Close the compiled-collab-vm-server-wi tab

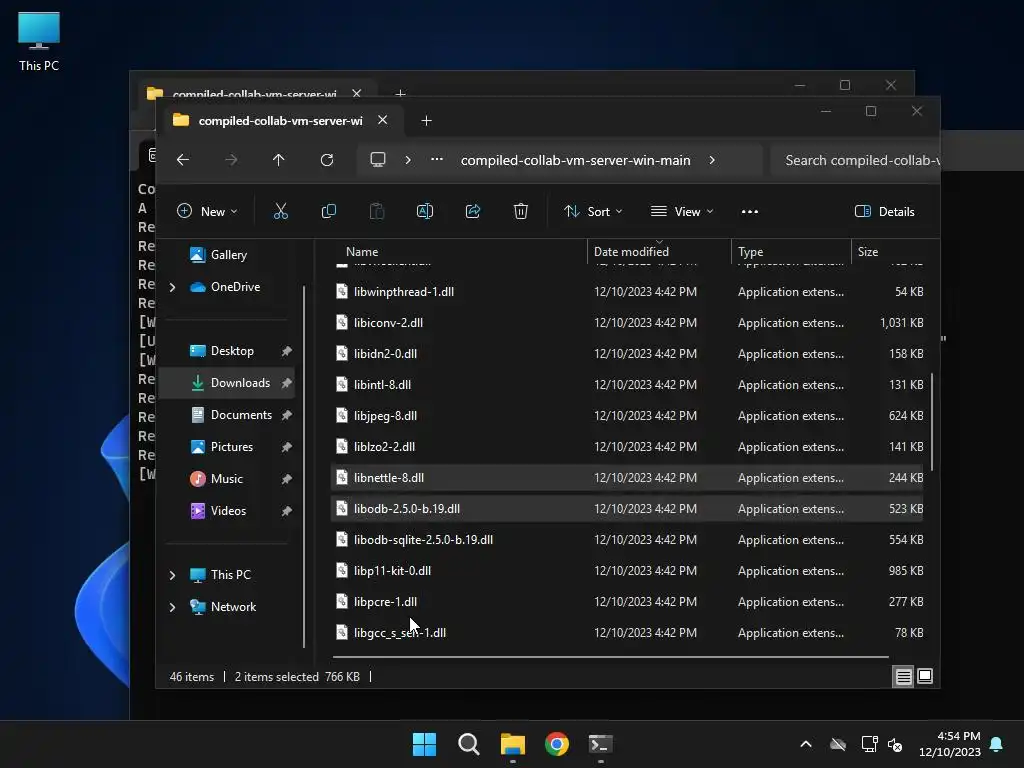[x=383, y=120]
